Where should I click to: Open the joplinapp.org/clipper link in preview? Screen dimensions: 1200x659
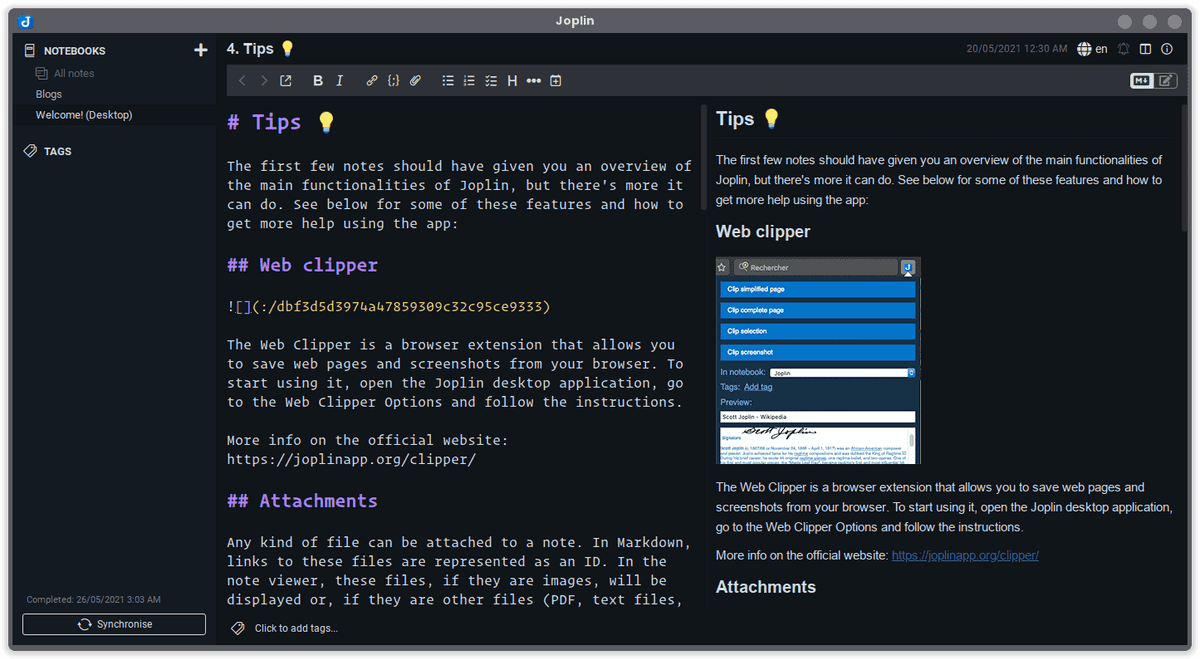click(965, 555)
